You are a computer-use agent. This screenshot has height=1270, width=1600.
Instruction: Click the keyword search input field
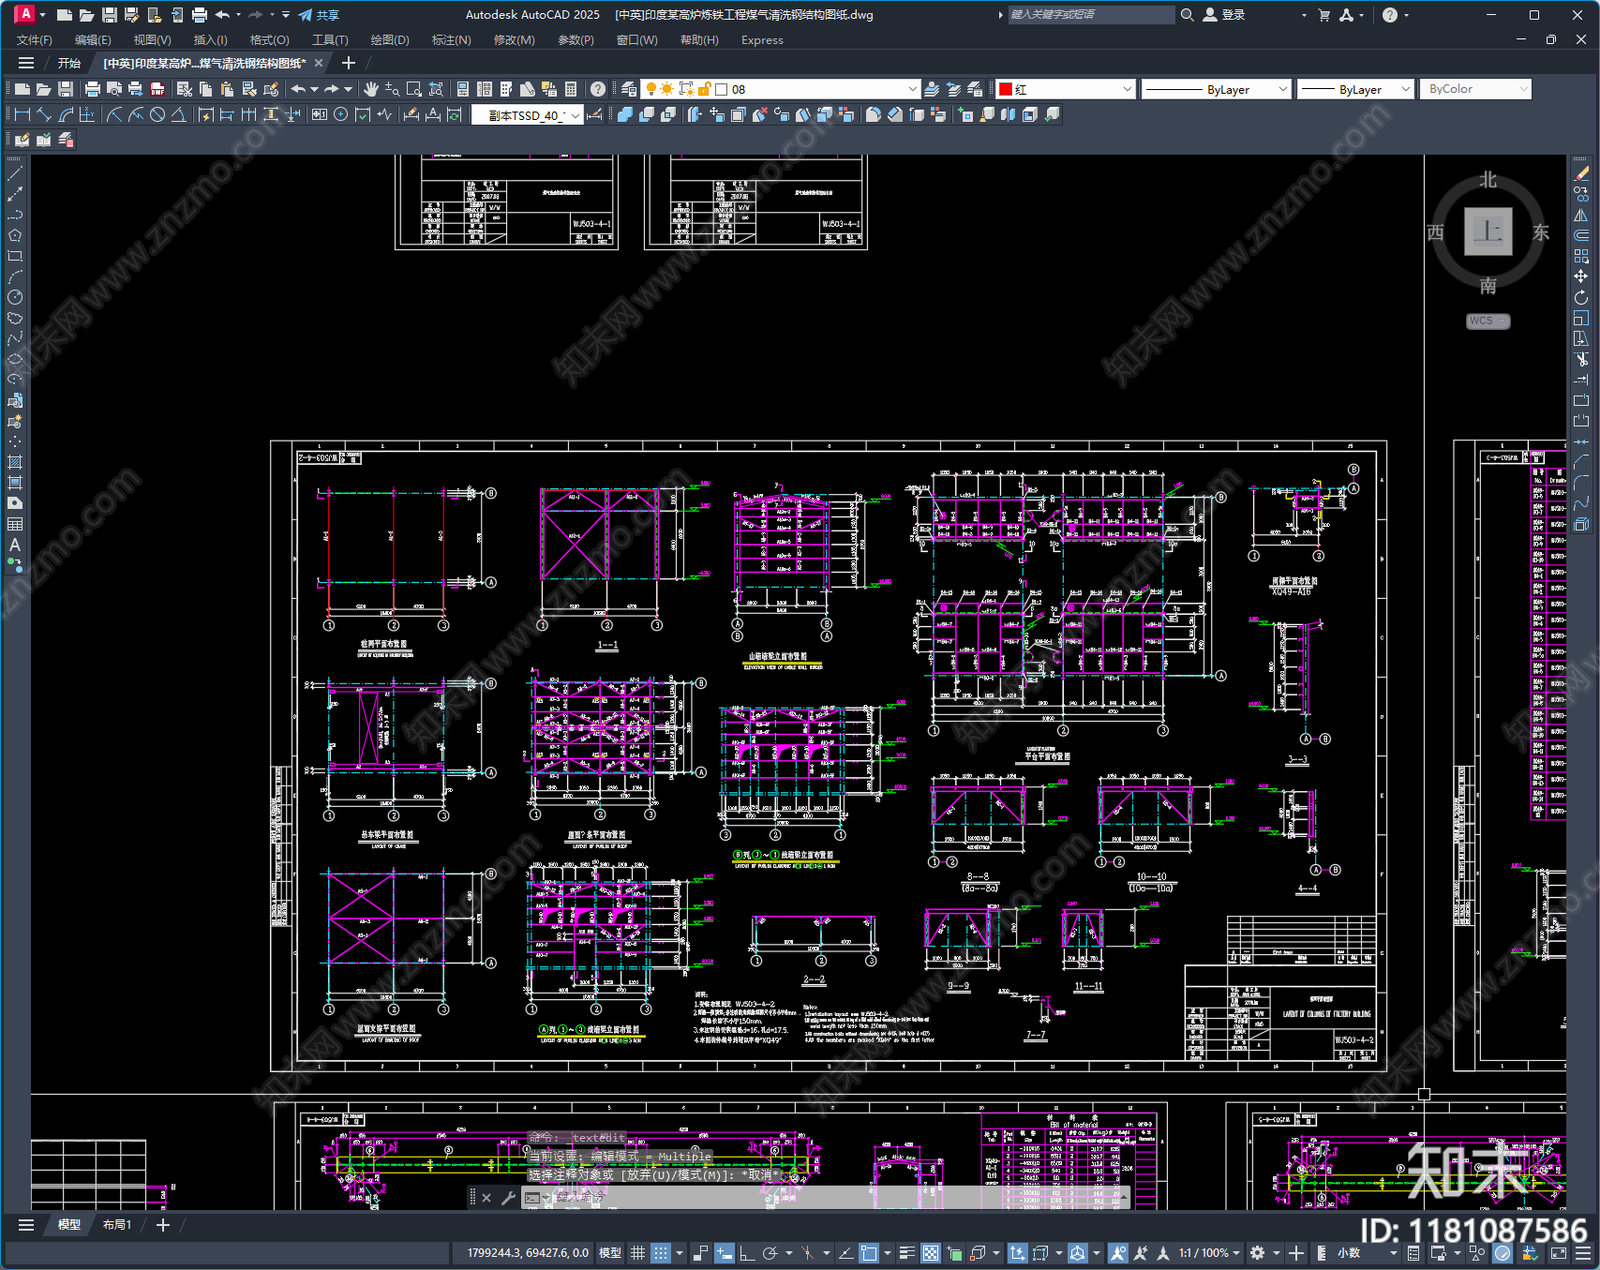[x=1090, y=15]
